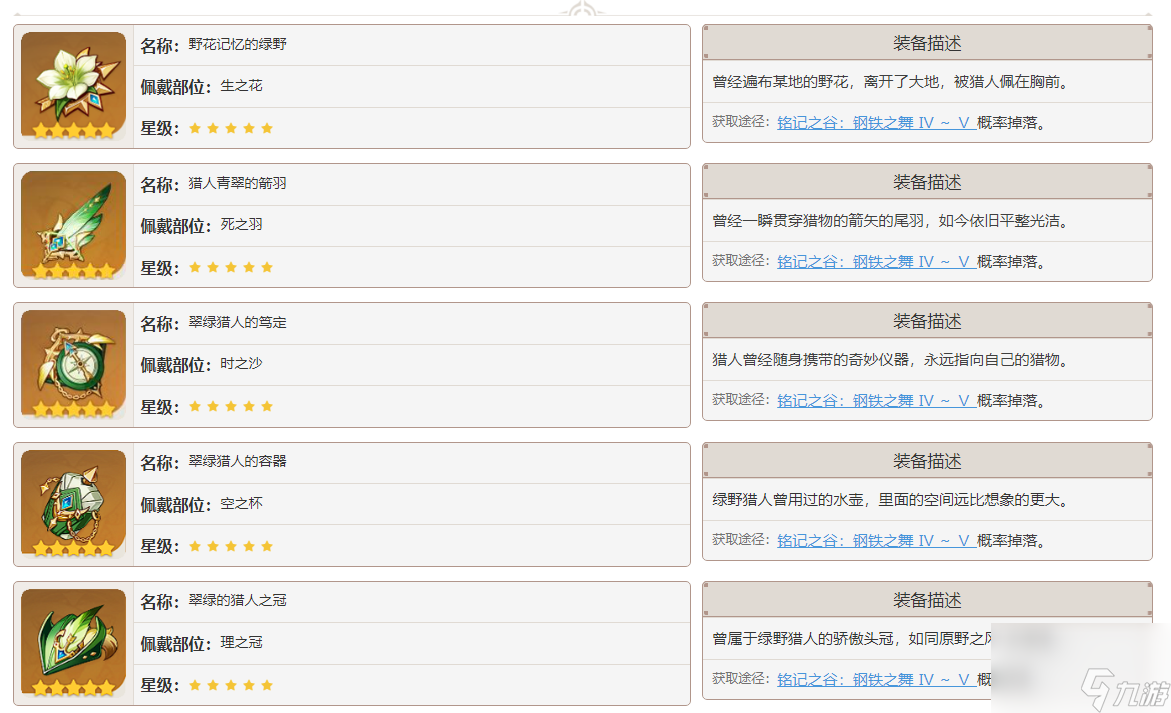
Task: Select the name 翠绿猎人的容器
Action: coord(237,461)
